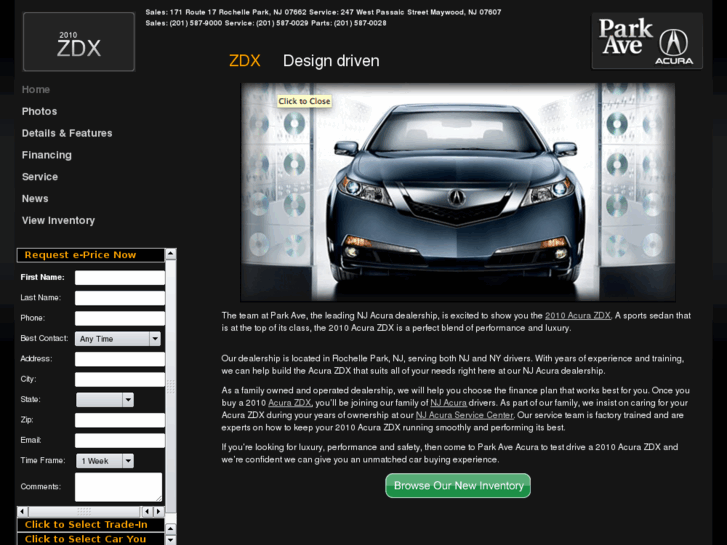Click Browse Our New Inventory button

[458, 486]
